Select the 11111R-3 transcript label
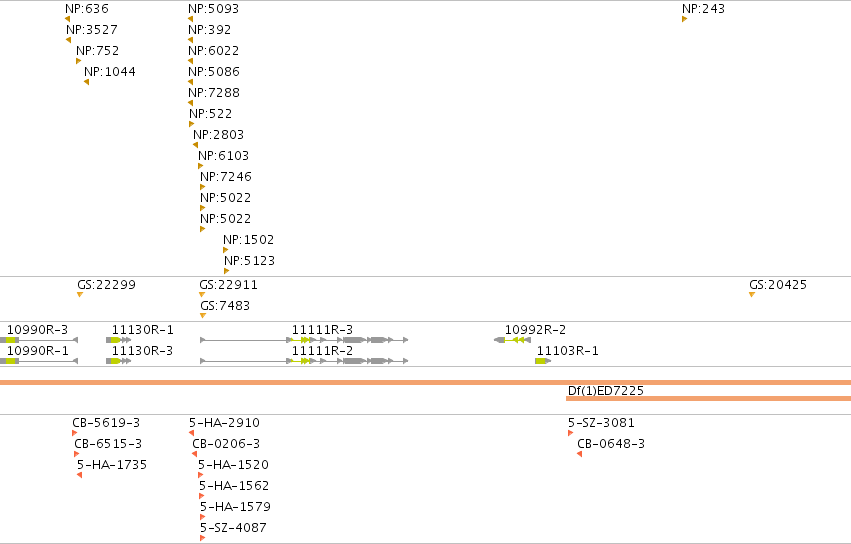The height and width of the screenshot is (544, 851). [x=322, y=330]
